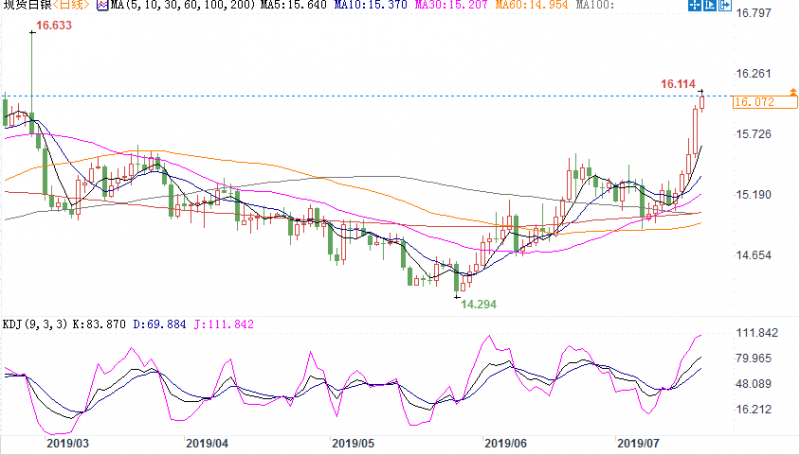Select the MA10:15.370 value label
This screenshot has height=455, width=800.
point(371,5)
